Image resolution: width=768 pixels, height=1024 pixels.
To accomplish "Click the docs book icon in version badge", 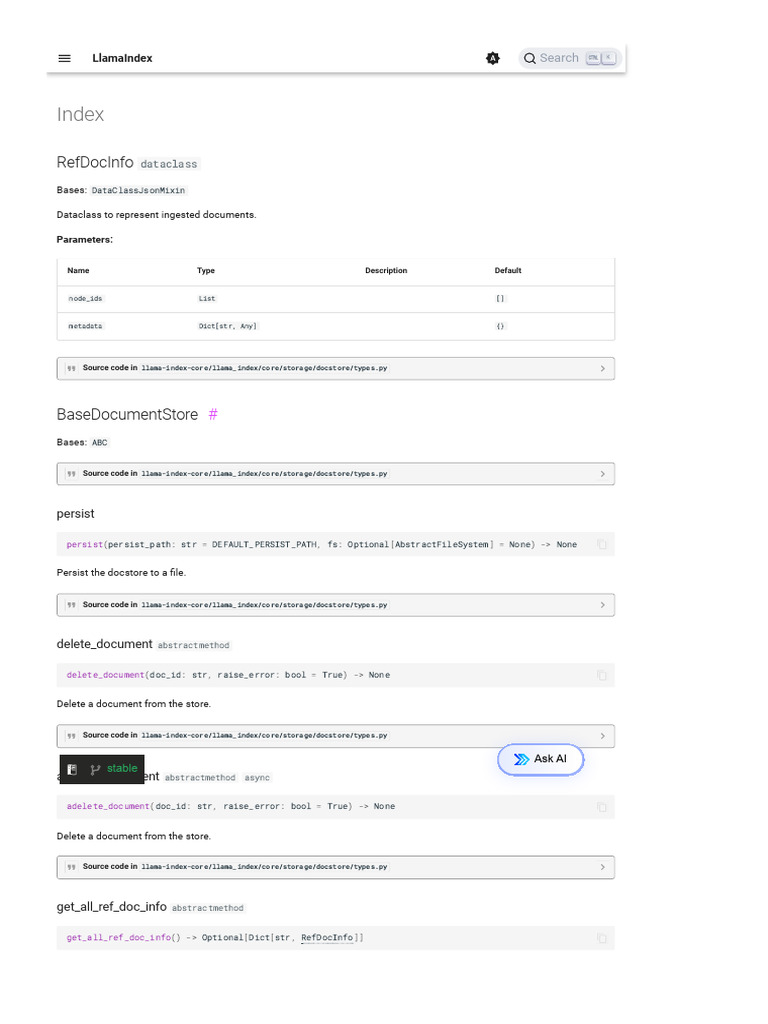I will tap(72, 769).
